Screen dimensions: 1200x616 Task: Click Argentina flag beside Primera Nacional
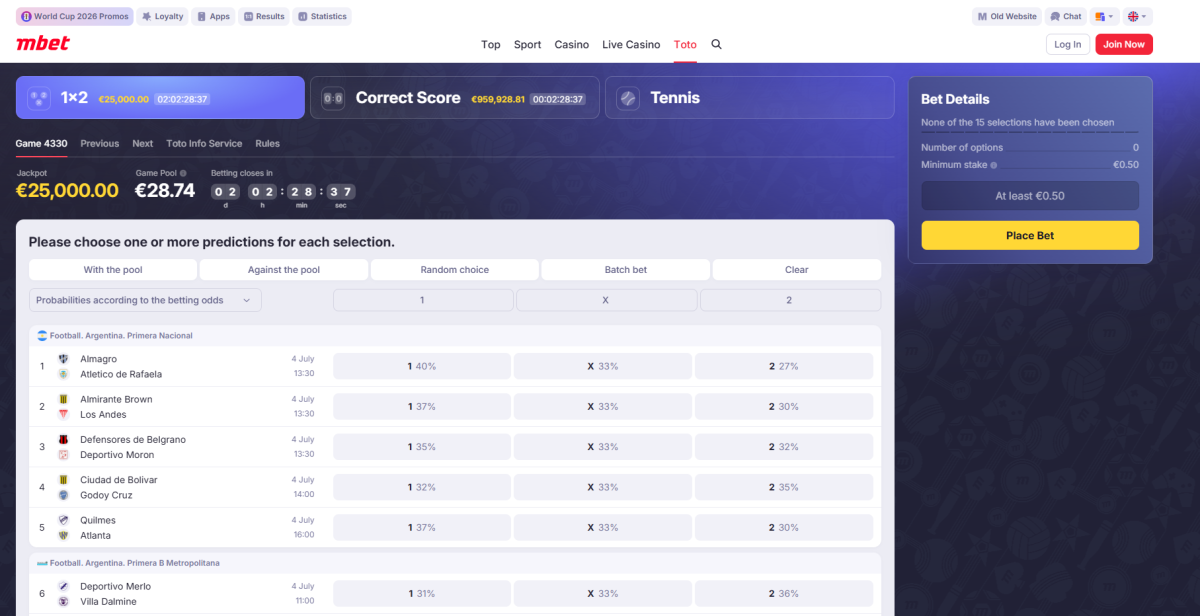tap(42, 336)
